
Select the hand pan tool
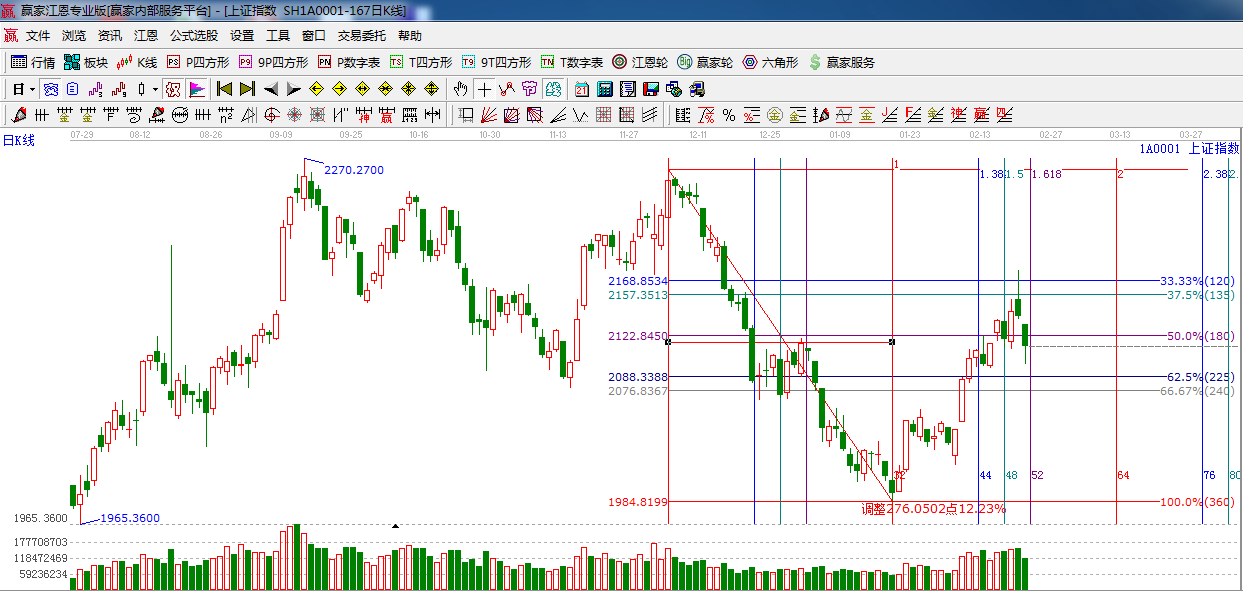point(461,89)
